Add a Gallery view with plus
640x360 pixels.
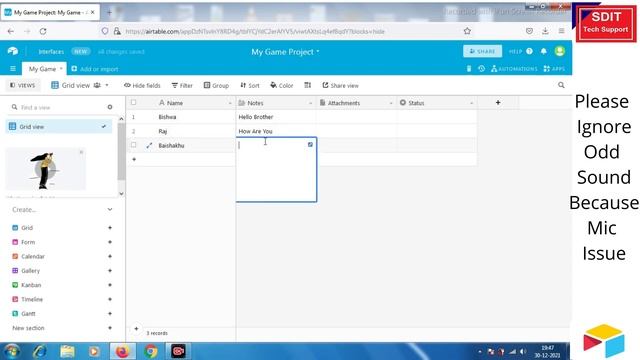pyautogui.click(x=110, y=271)
